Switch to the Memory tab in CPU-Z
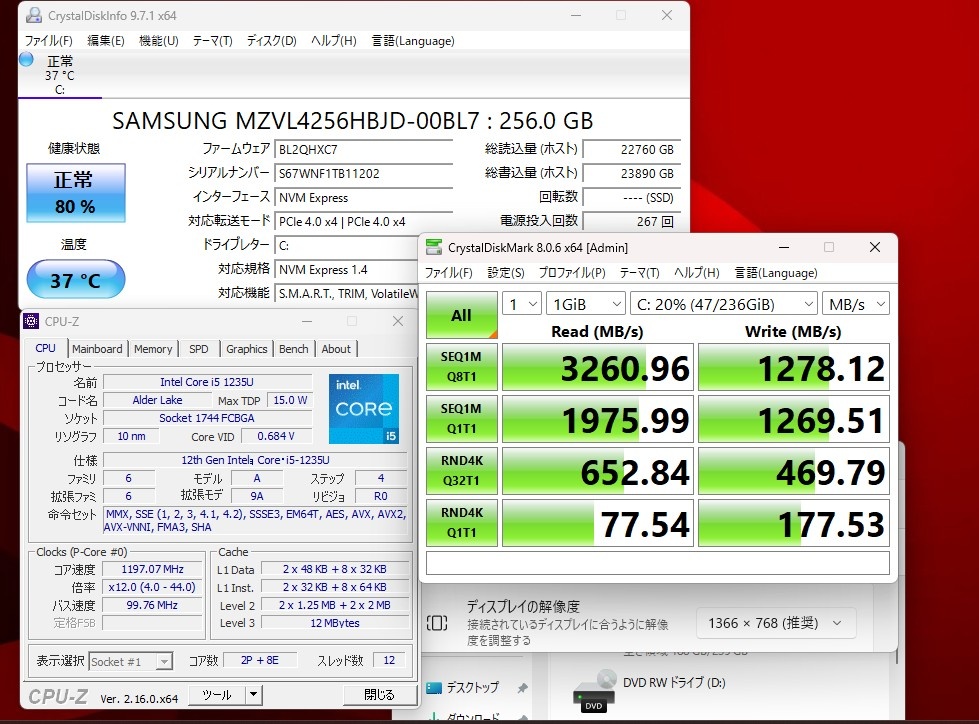 [x=153, y=349]
